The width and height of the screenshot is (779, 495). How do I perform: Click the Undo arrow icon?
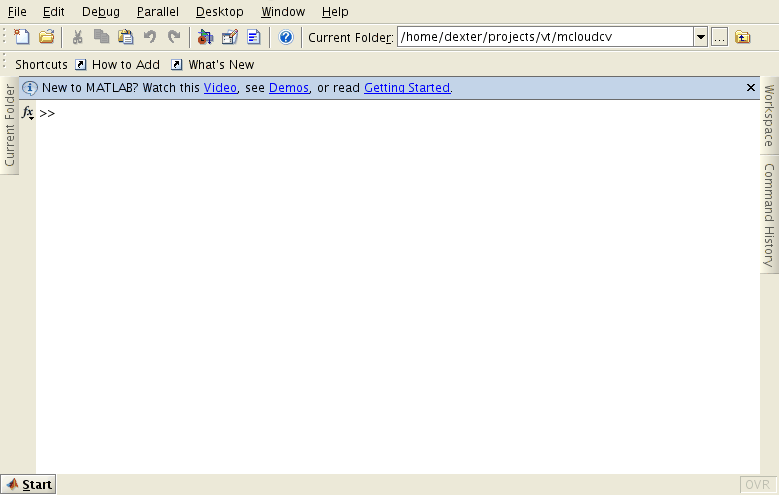click(x=150, y=37)
